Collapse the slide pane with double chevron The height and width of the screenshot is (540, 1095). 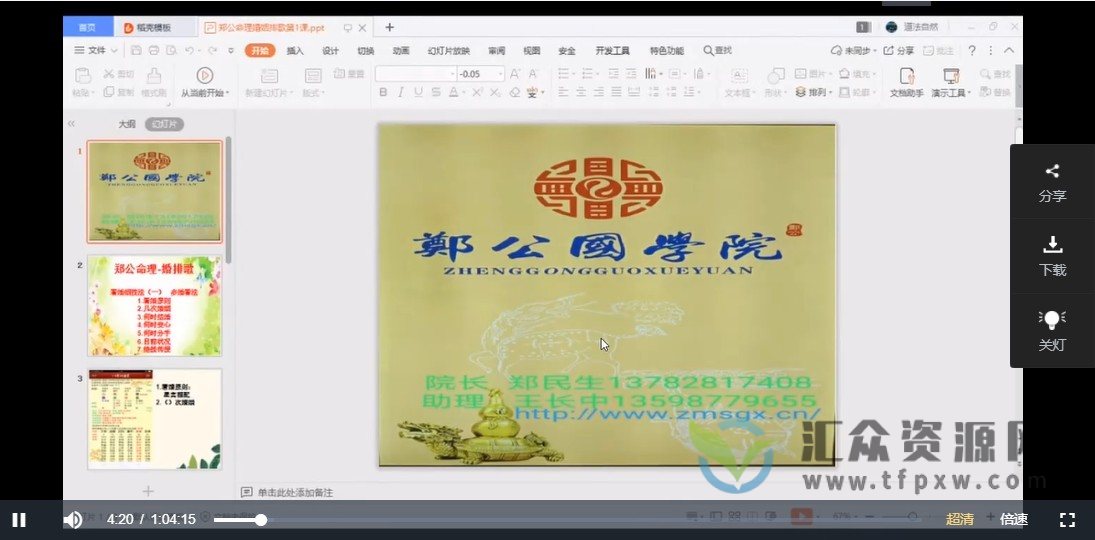point(71,124)
